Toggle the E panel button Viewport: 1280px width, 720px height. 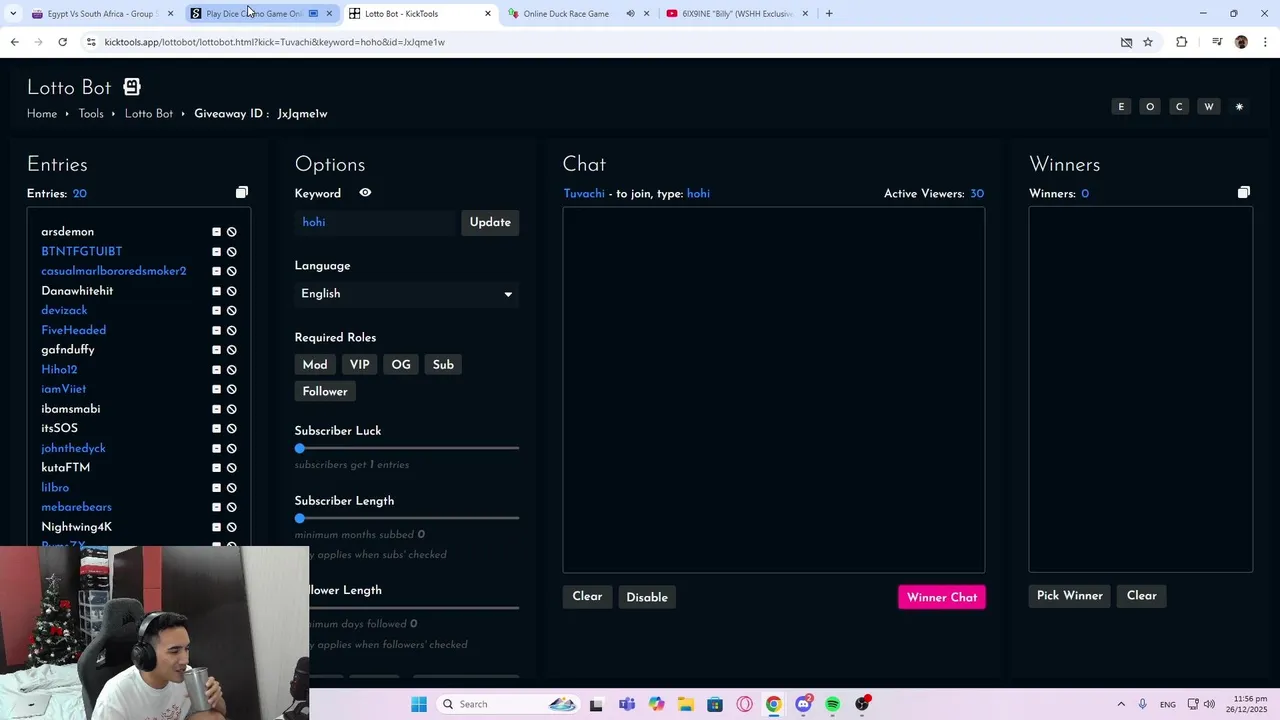(x=1121, y=107)
